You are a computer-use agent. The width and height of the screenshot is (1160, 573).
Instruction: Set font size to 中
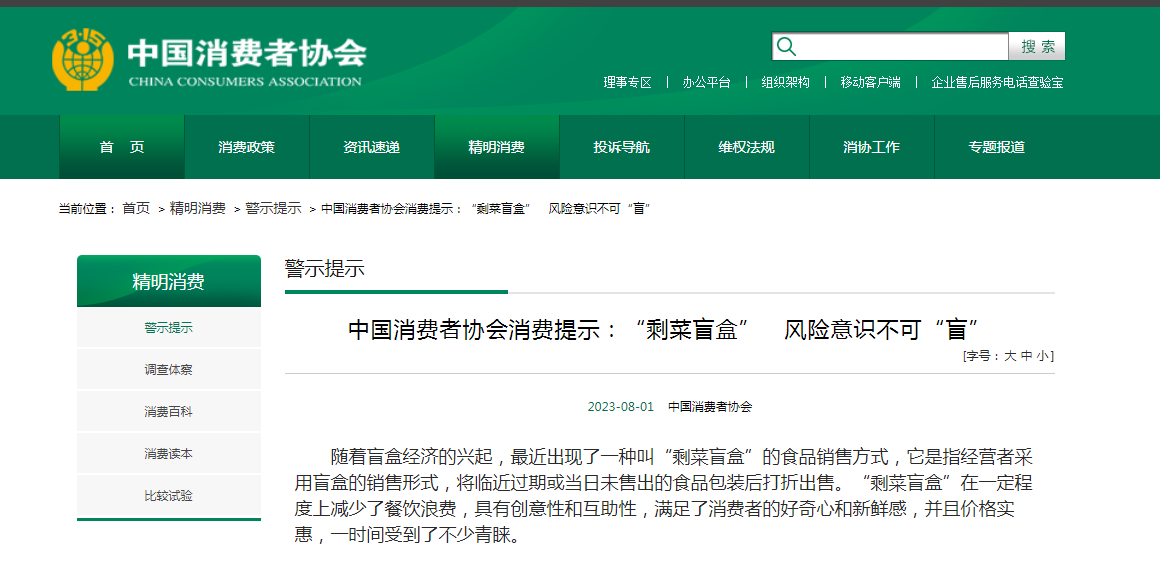1026,356
